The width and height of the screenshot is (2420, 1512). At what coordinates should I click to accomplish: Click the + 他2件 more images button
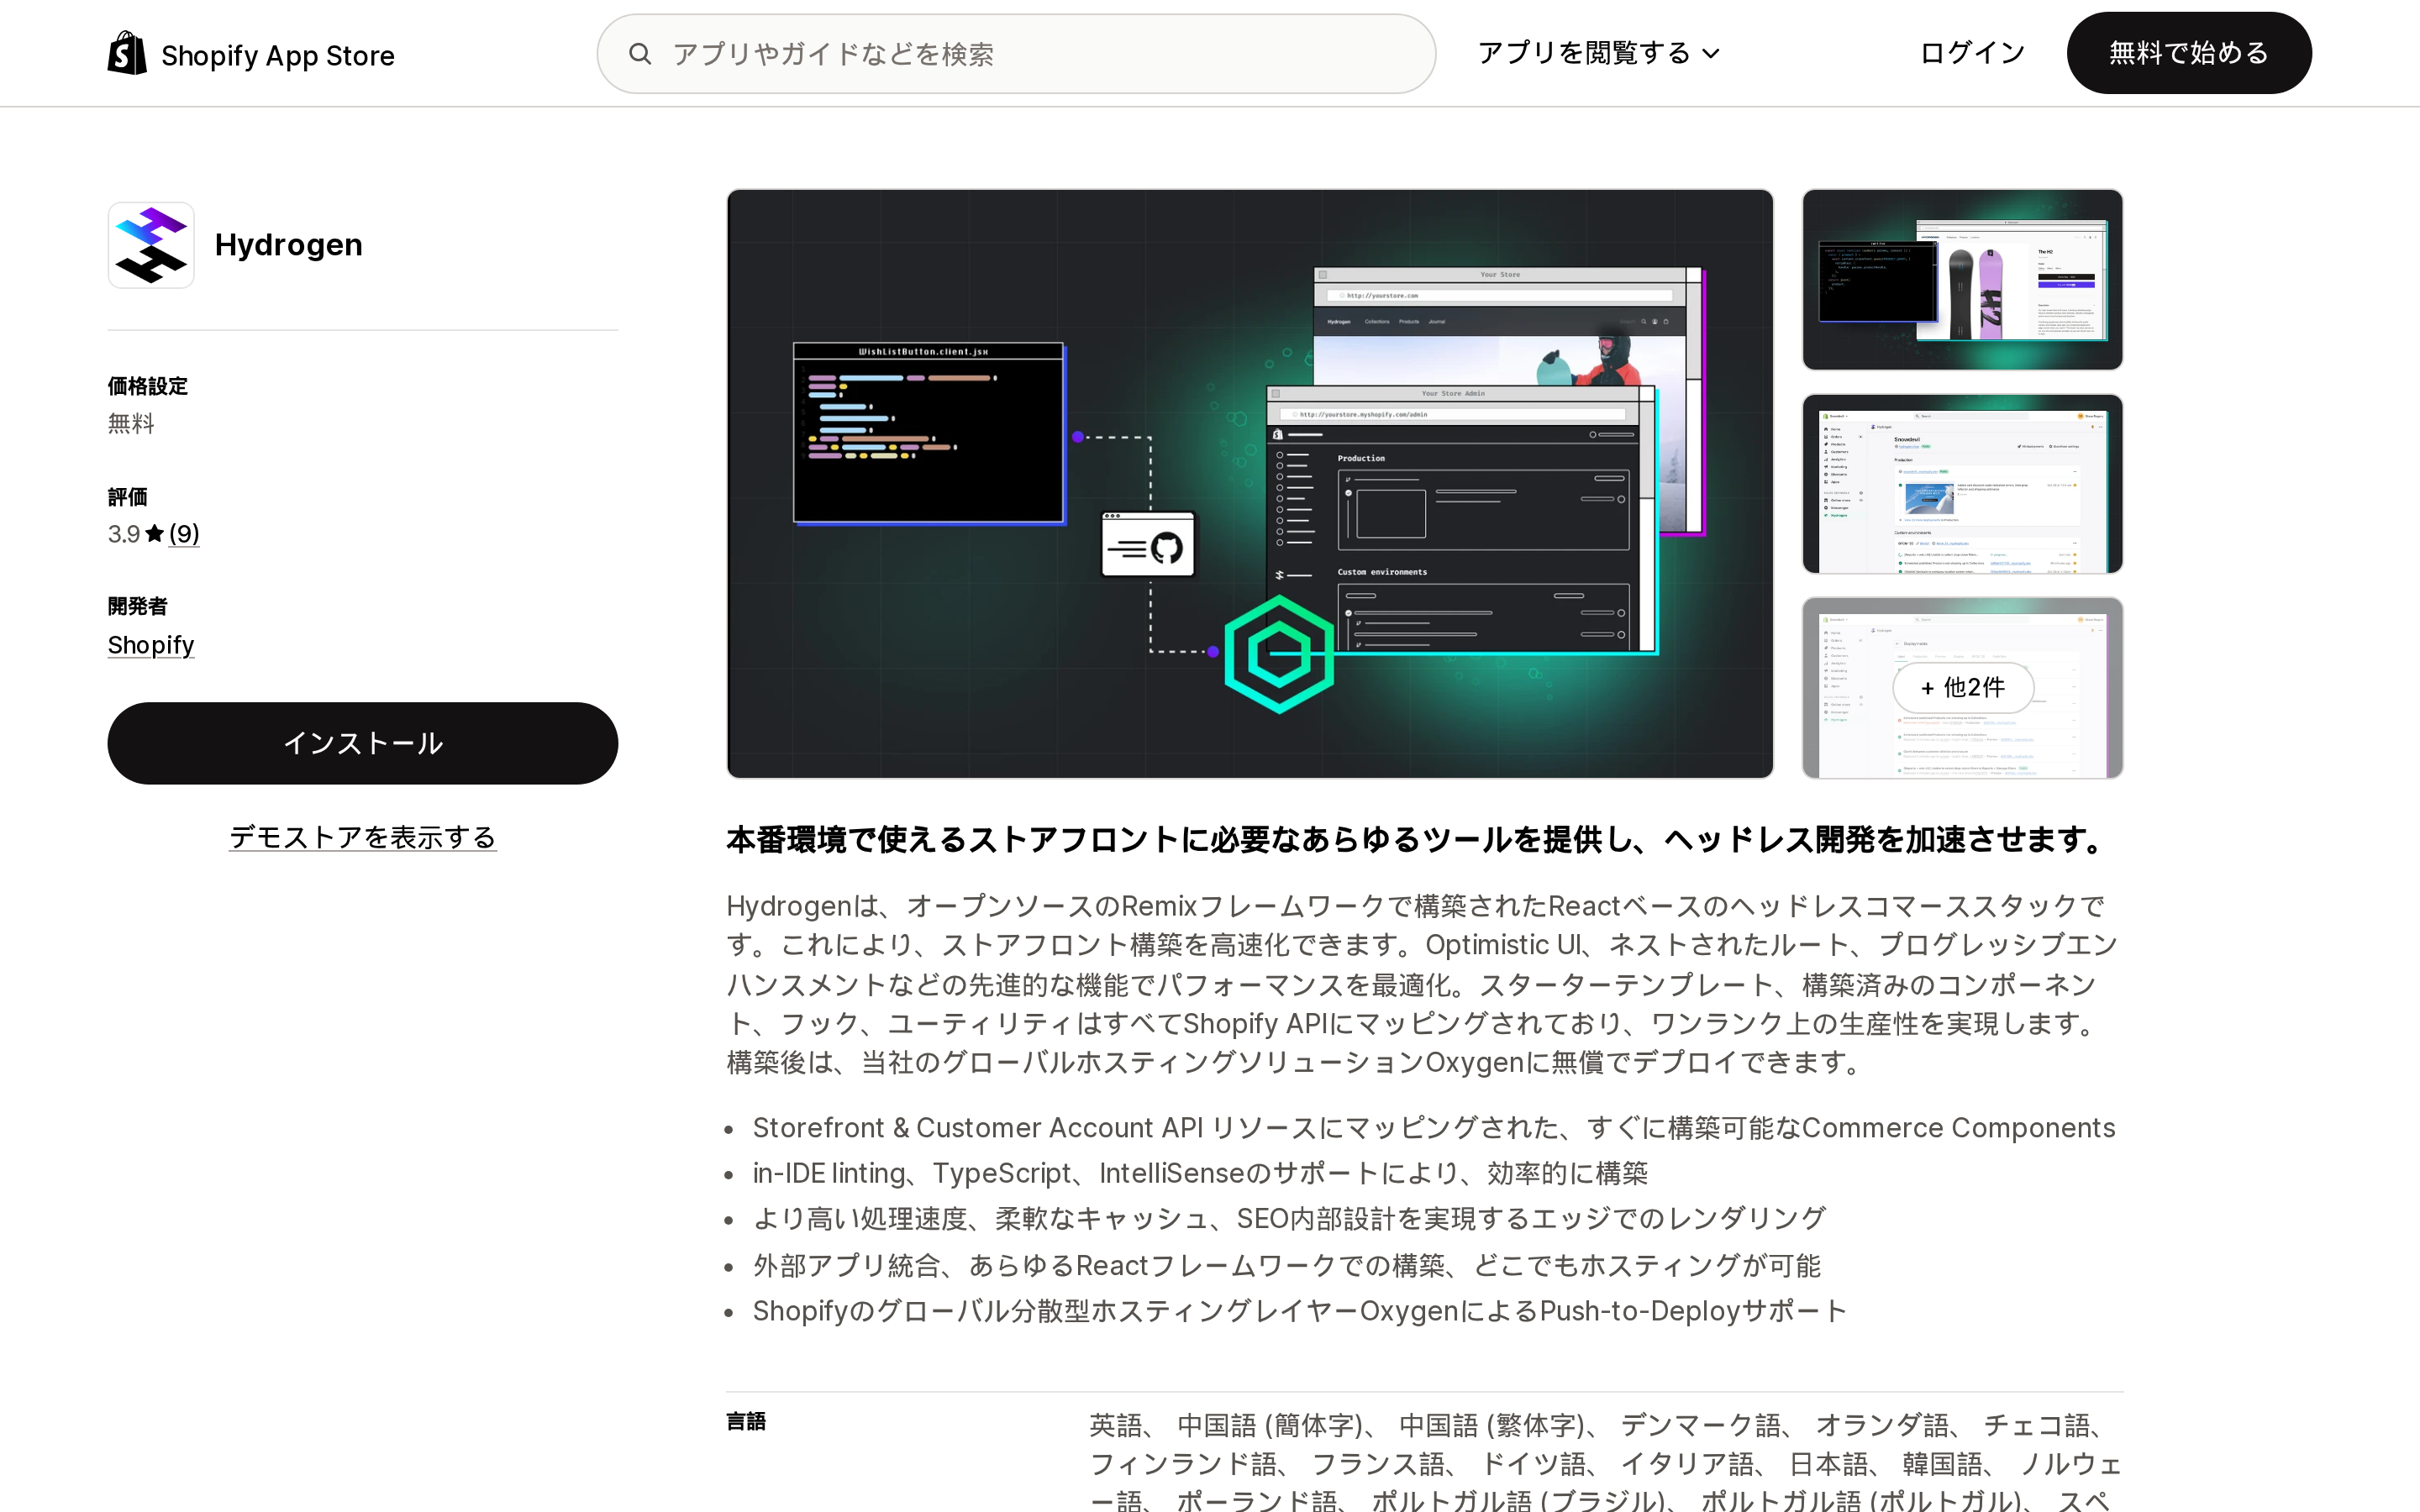[1962, 688]
